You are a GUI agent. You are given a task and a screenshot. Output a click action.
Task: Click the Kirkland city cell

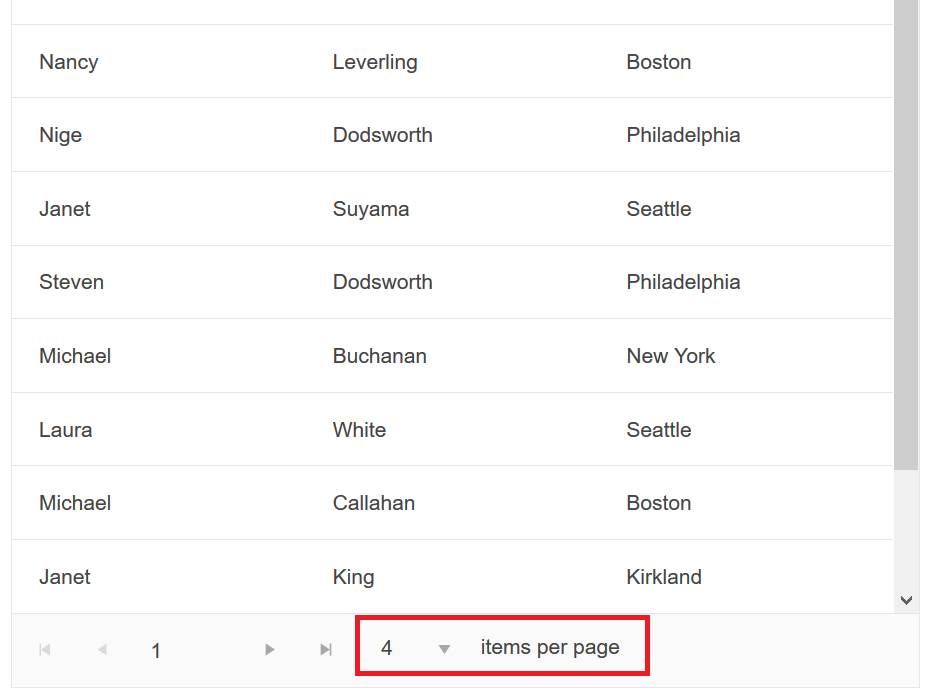[664, 577]
